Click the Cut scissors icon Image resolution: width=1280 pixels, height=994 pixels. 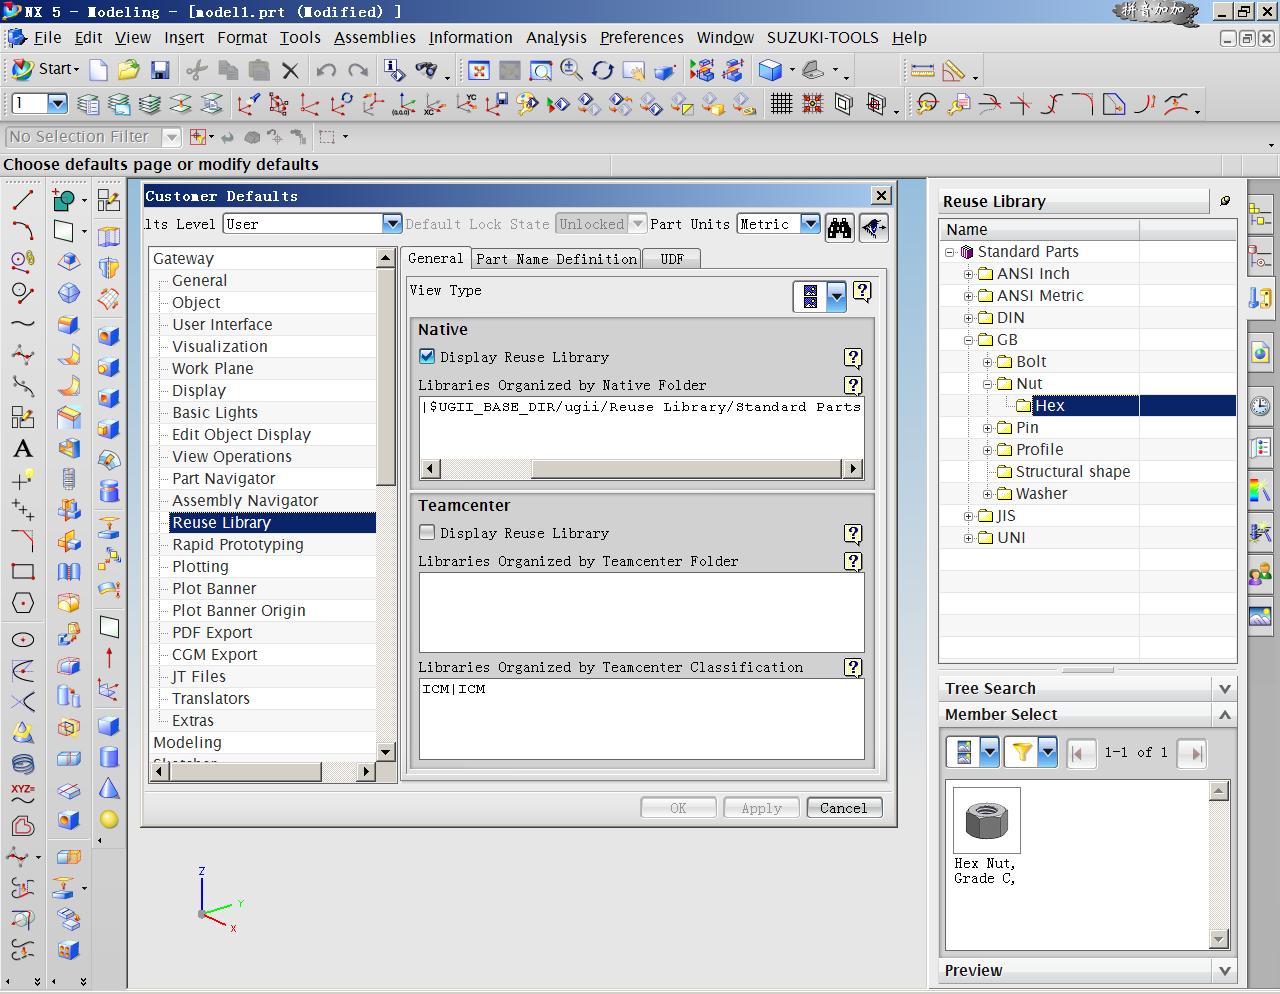click(x=197, y=70)
